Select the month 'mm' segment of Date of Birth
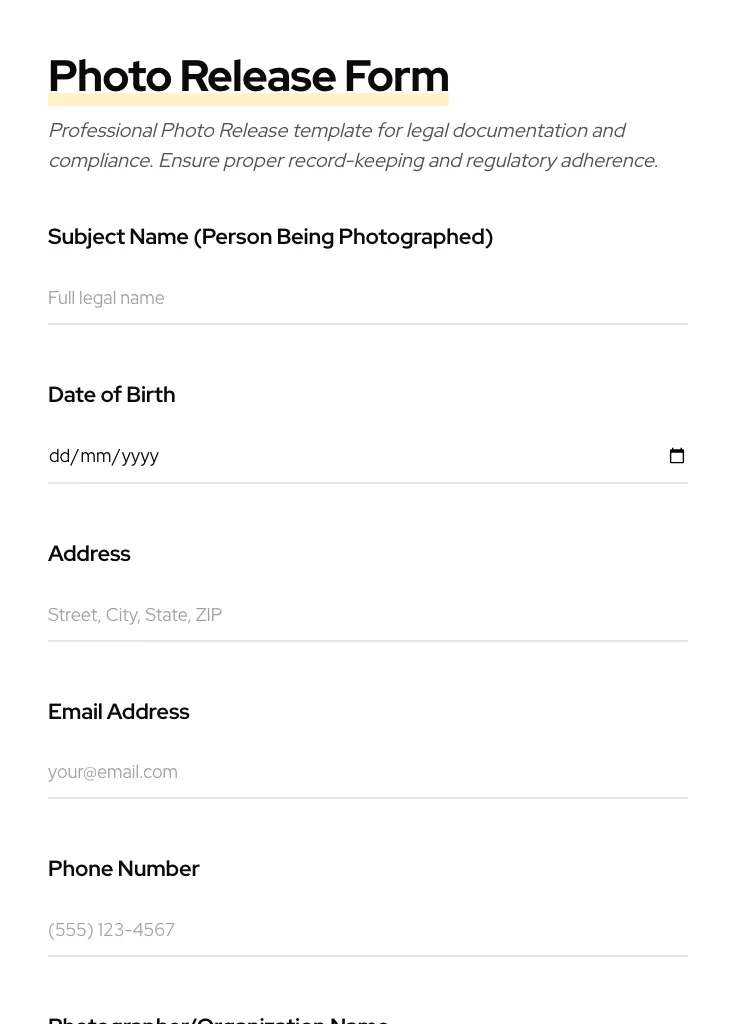This screenshot has height=1024, width=736. click(96, 456)
